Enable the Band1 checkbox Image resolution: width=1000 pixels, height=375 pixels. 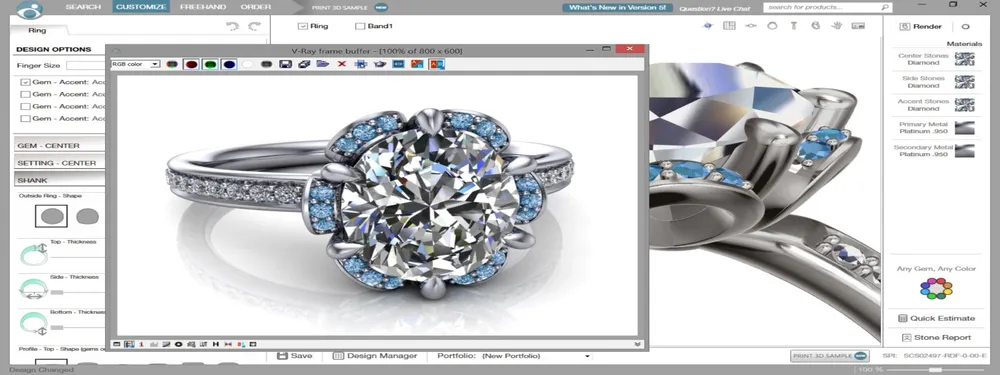pyautogui.click(x=360, y=26)
